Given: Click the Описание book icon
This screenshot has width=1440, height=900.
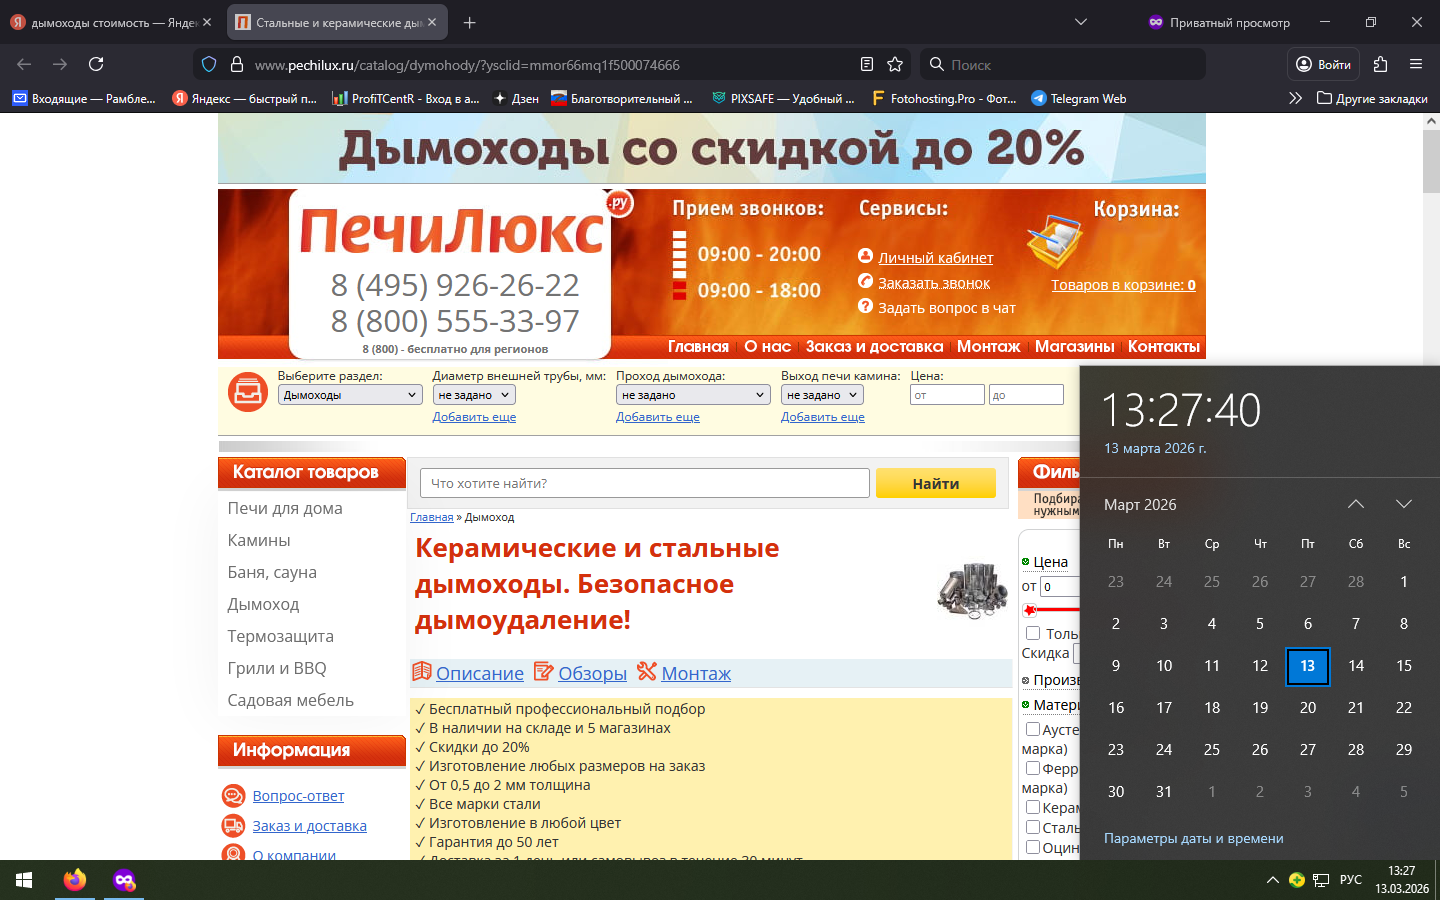Looking at the screenshot, I should pos(422,672).
